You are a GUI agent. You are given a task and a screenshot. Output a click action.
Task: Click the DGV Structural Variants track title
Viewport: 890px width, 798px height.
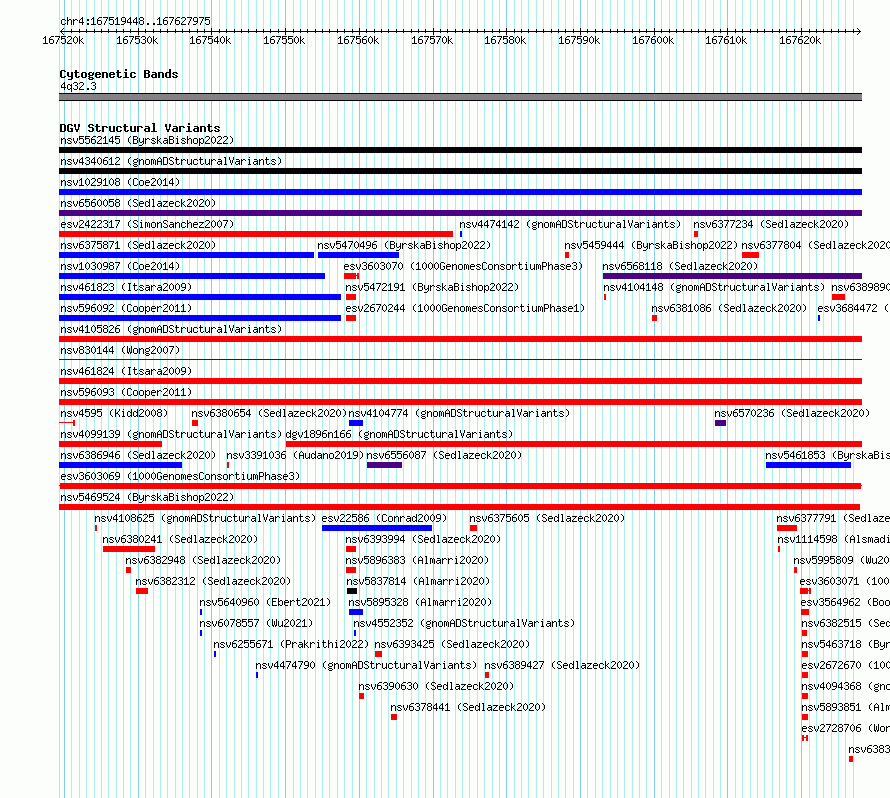pos(140,128)
